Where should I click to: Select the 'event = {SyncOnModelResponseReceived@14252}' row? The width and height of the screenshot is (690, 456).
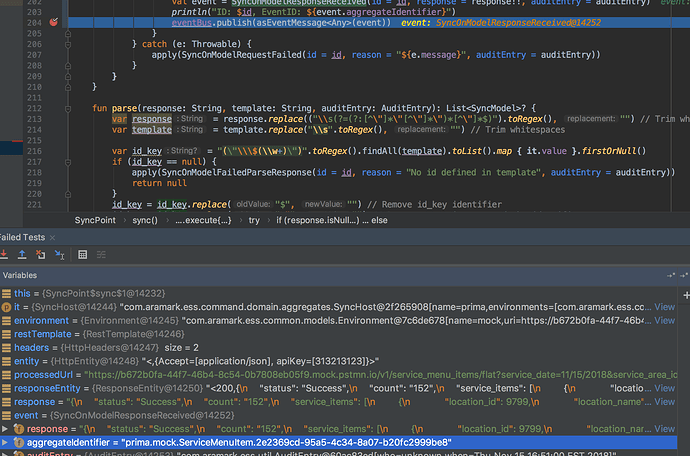click(x=338, y=416)
